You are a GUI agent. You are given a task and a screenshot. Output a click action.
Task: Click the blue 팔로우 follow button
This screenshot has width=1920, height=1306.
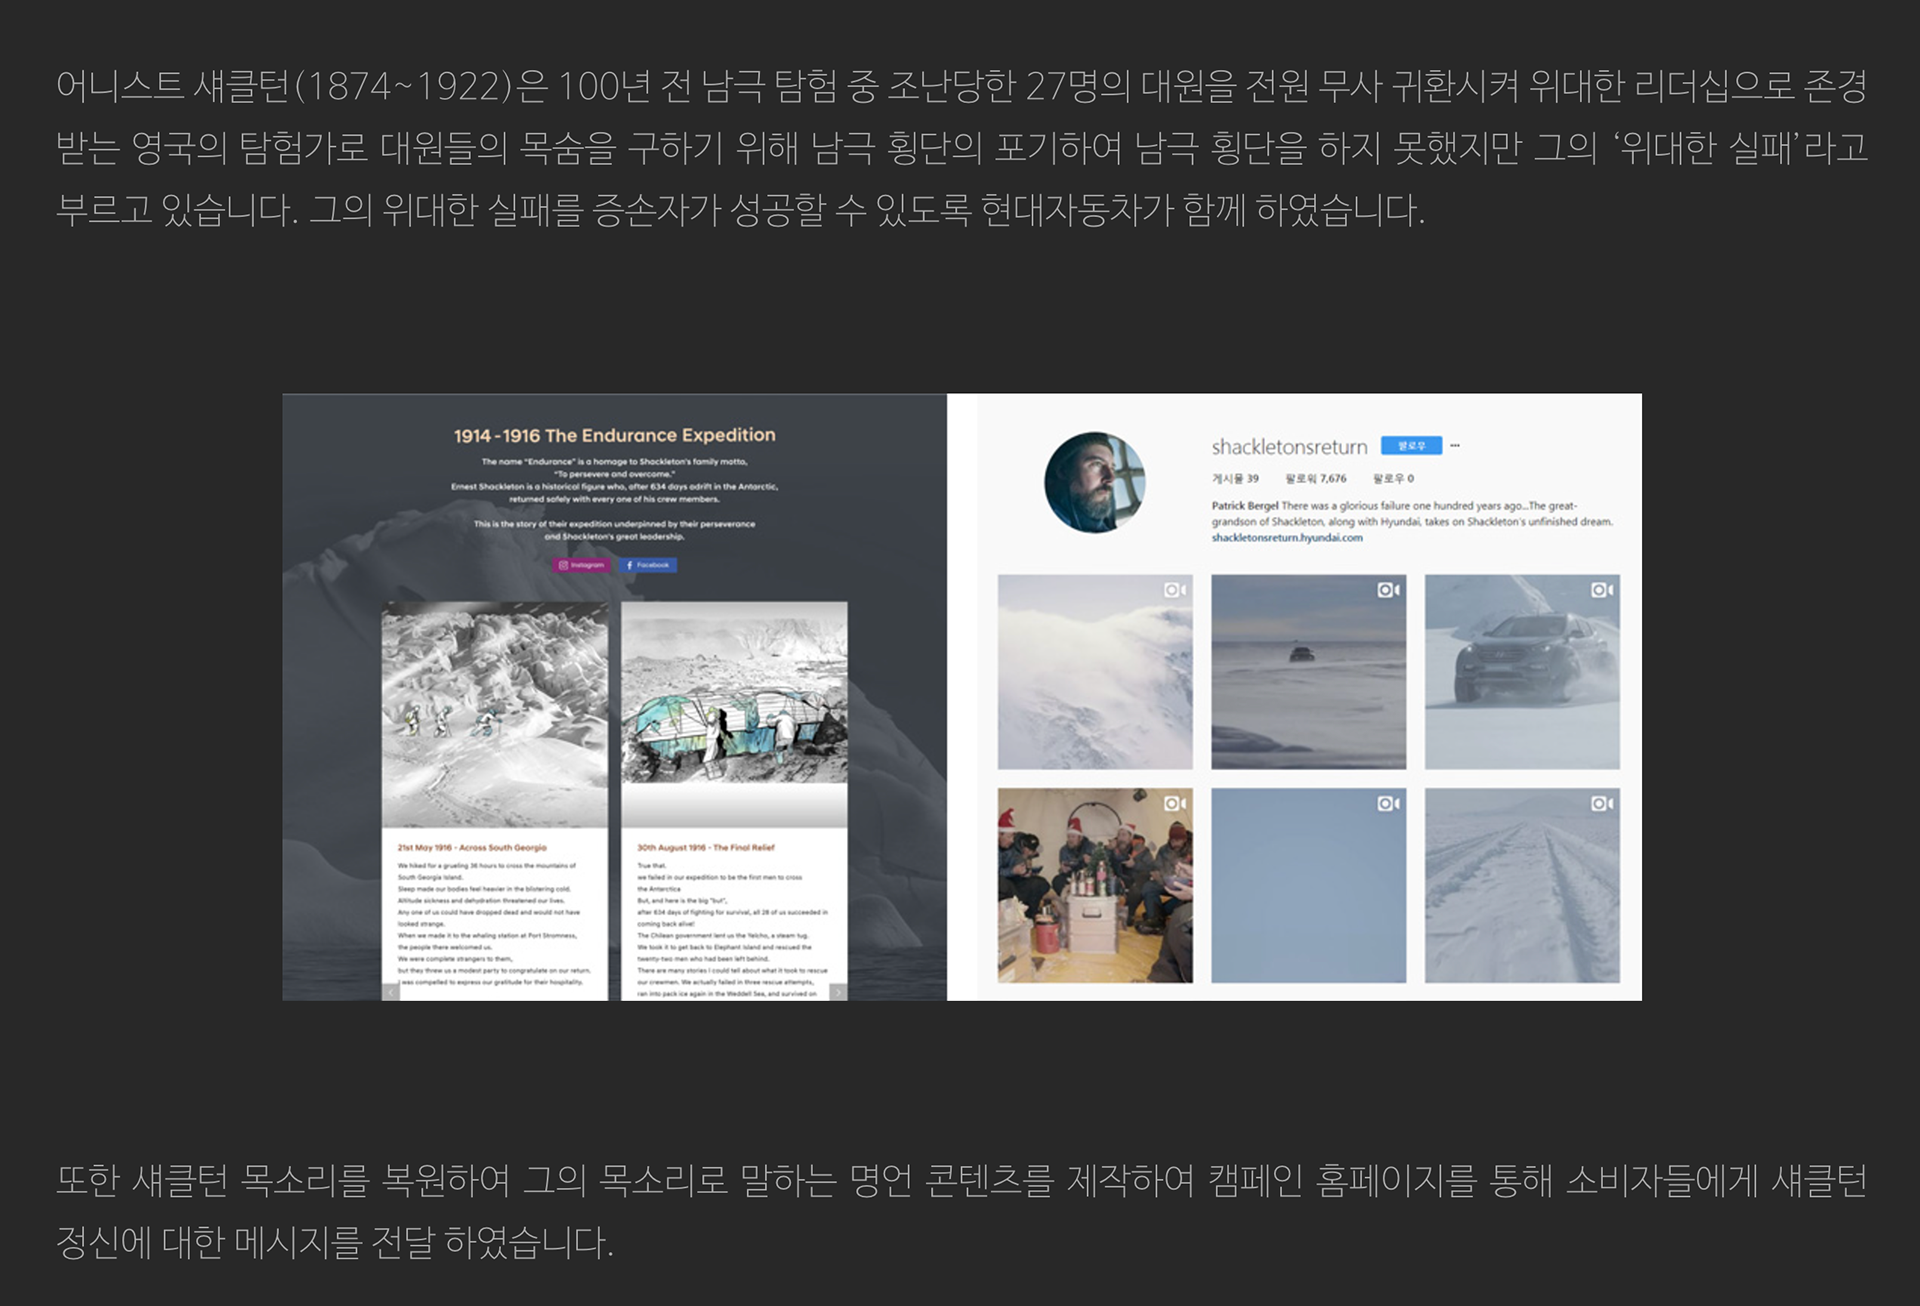click(x=1410, y=446)
